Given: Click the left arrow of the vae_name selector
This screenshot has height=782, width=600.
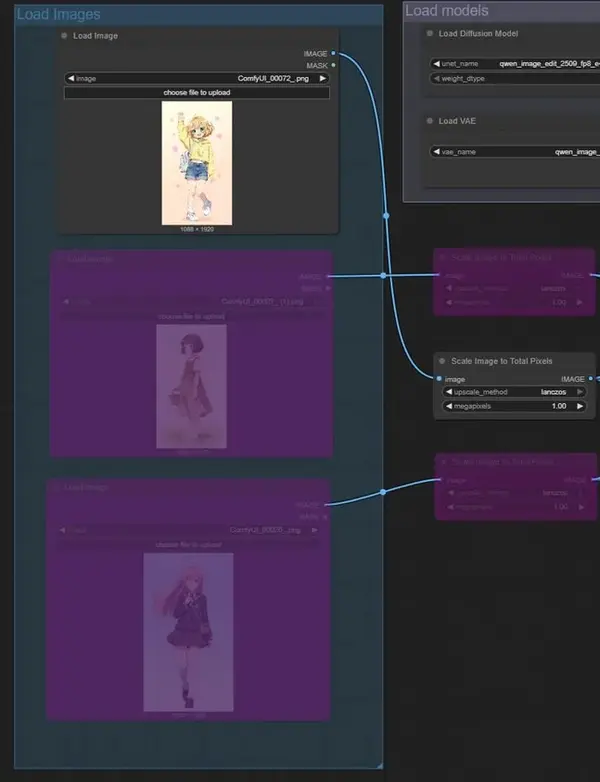Looking at the screenshot, I should (x=436, y=152).
